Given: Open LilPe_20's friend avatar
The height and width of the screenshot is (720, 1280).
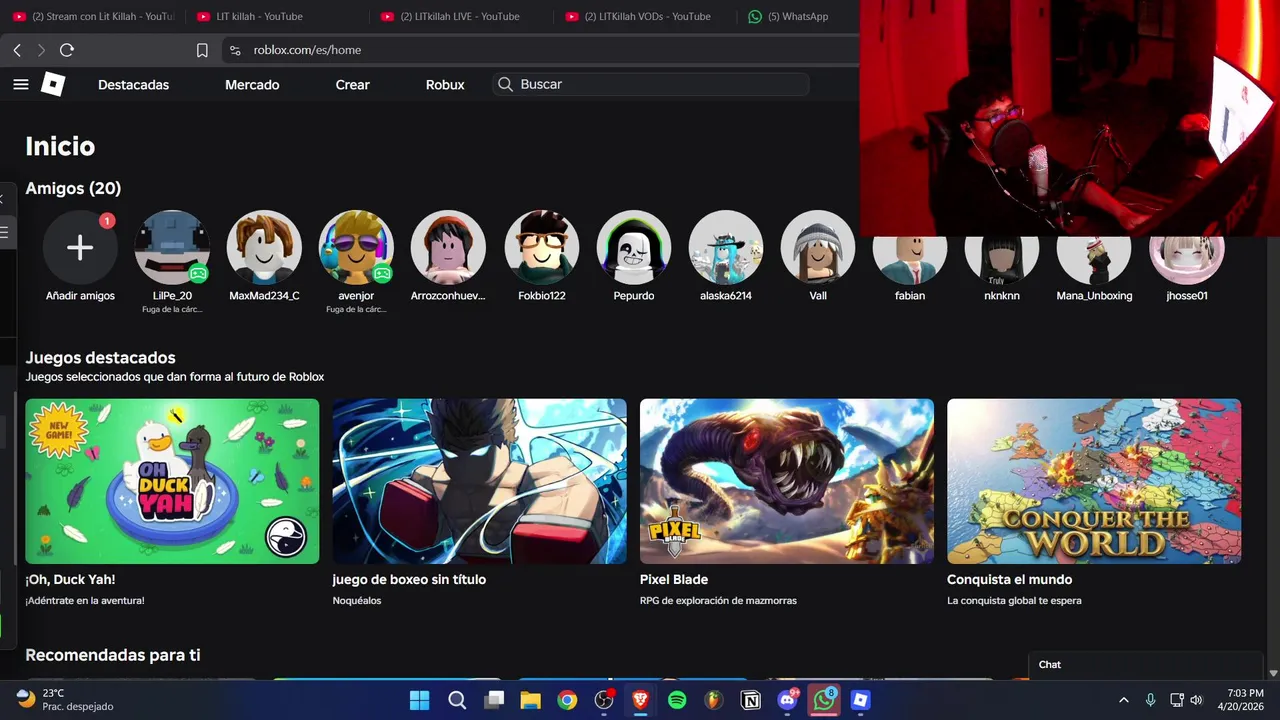Looking at the screenshot, I should (x=172, y=247).
